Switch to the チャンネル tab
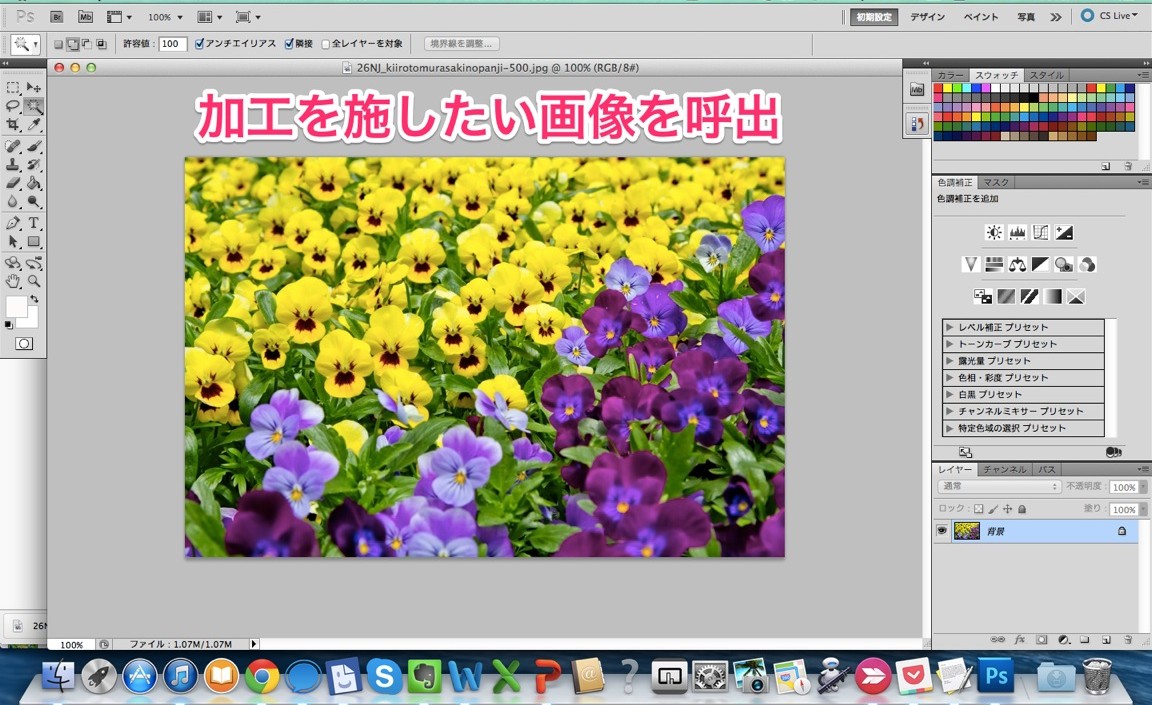1152x705 pixels. click(x=1004, y=468)
